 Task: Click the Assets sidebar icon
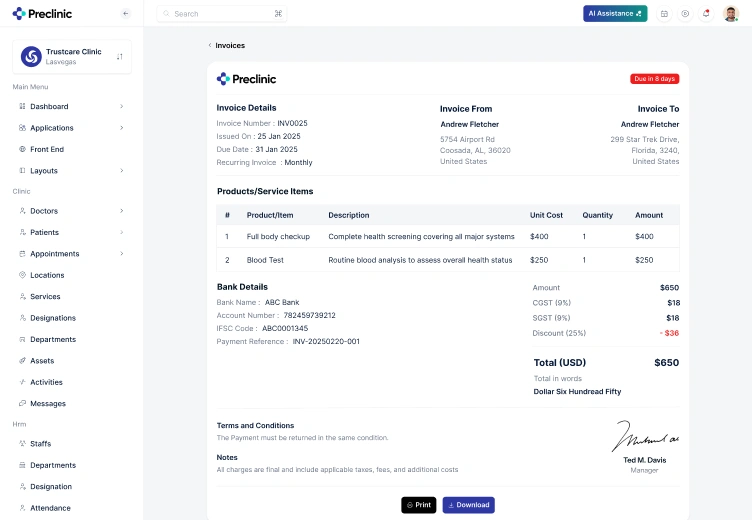tap(22, 361)
